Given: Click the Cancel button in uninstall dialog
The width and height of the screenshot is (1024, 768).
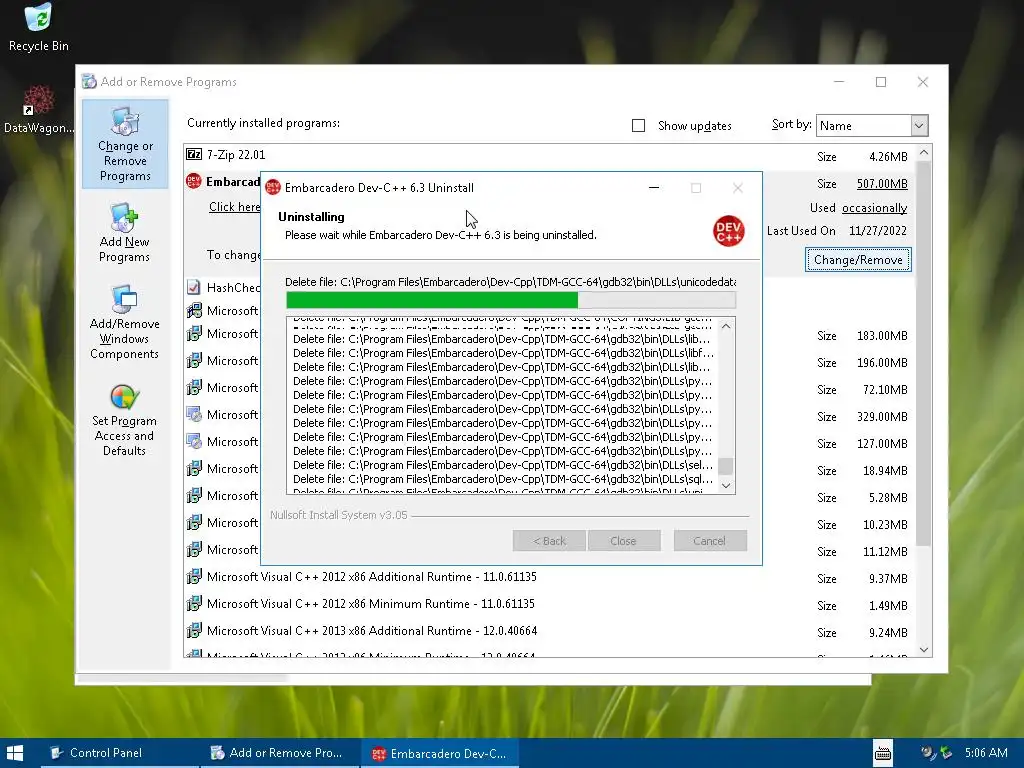Looking at the screenshot, I should coord(709,541).
